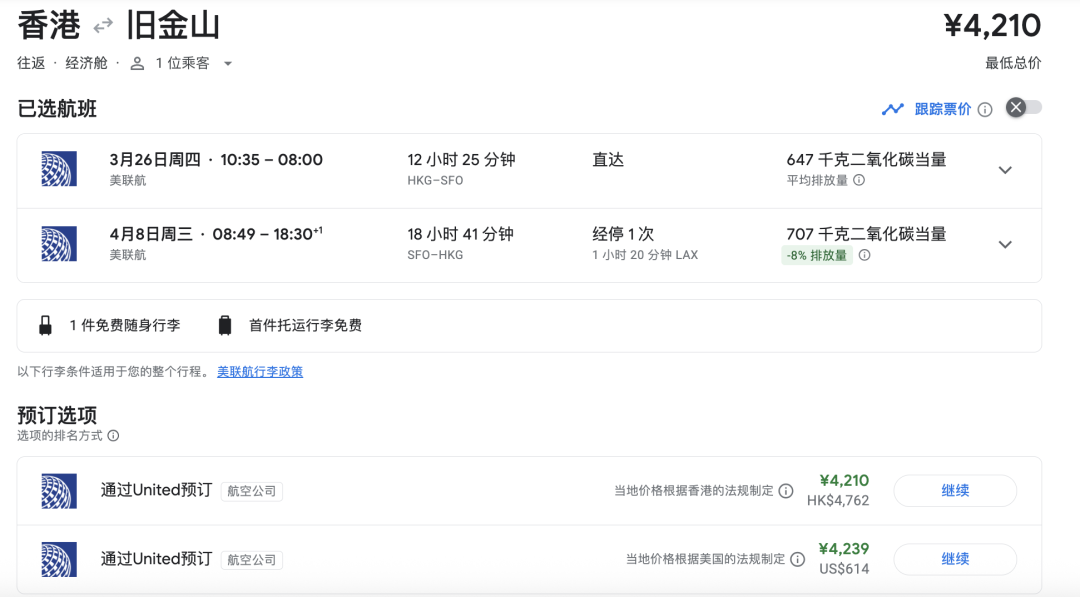The height and width of the screenshot is (597, 1080).
Task: Click the swap arrows between 香港 and 旧金山
Action: coord(103,26)
